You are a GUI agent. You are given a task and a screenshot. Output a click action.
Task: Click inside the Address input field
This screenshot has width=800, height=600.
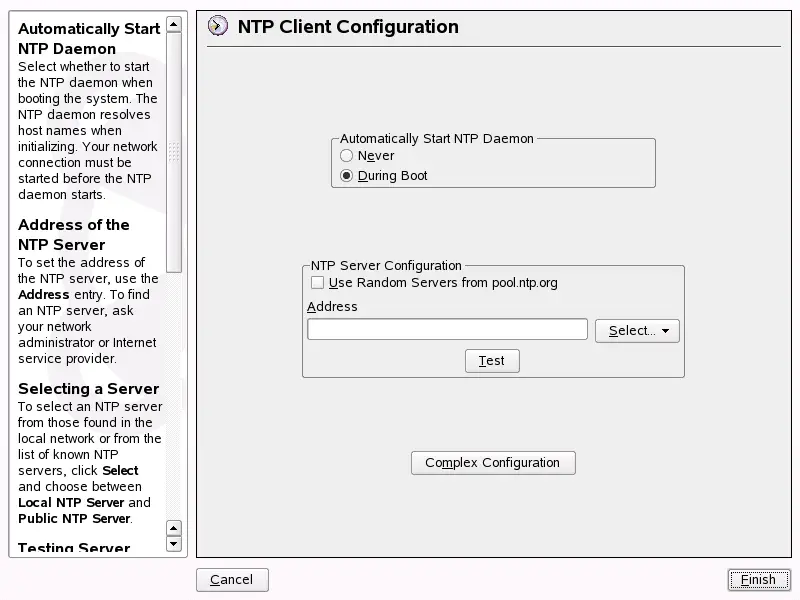tap(446, 329)
